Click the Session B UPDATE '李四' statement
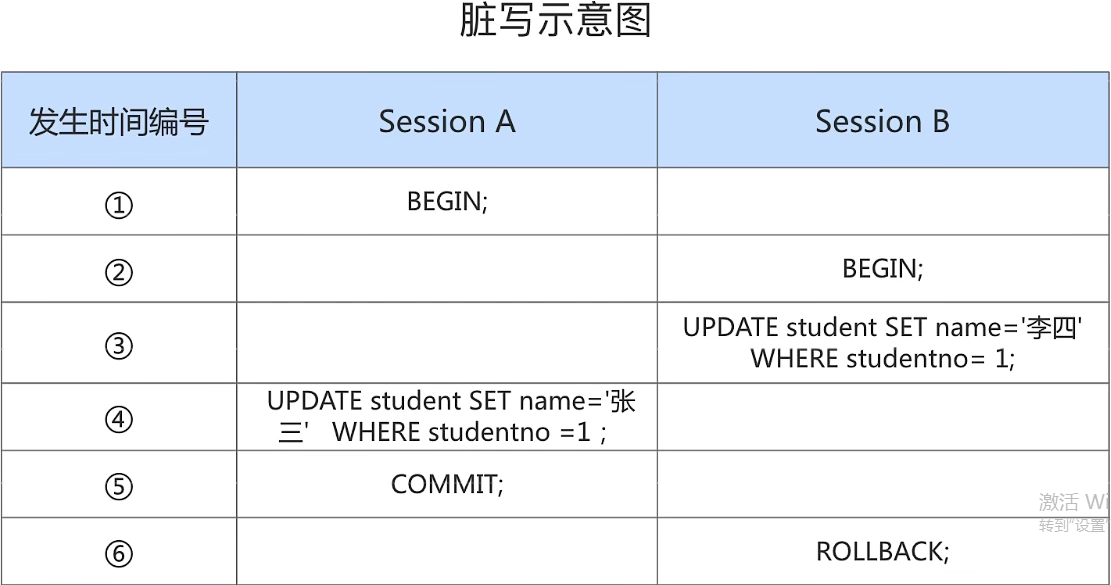 click(883, 343)
